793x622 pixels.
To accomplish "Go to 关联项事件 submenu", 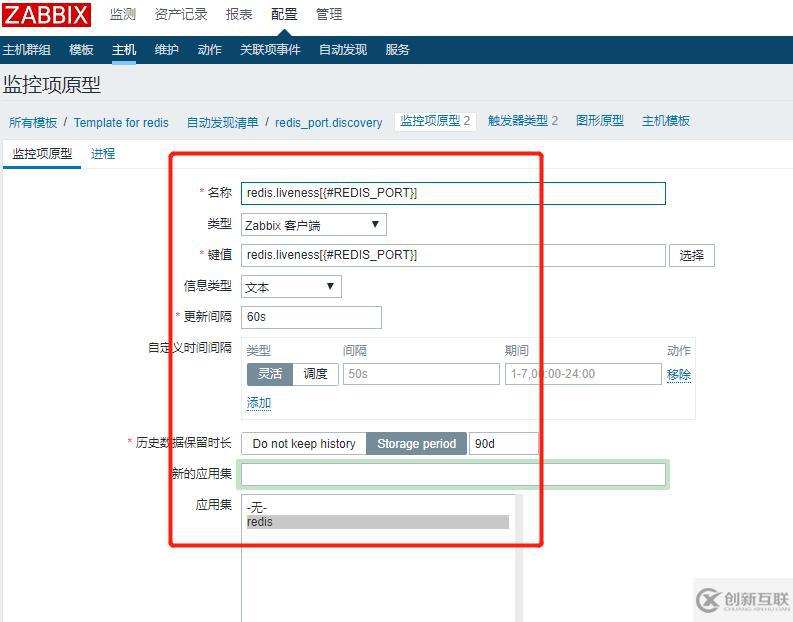I will click(270, 50).
